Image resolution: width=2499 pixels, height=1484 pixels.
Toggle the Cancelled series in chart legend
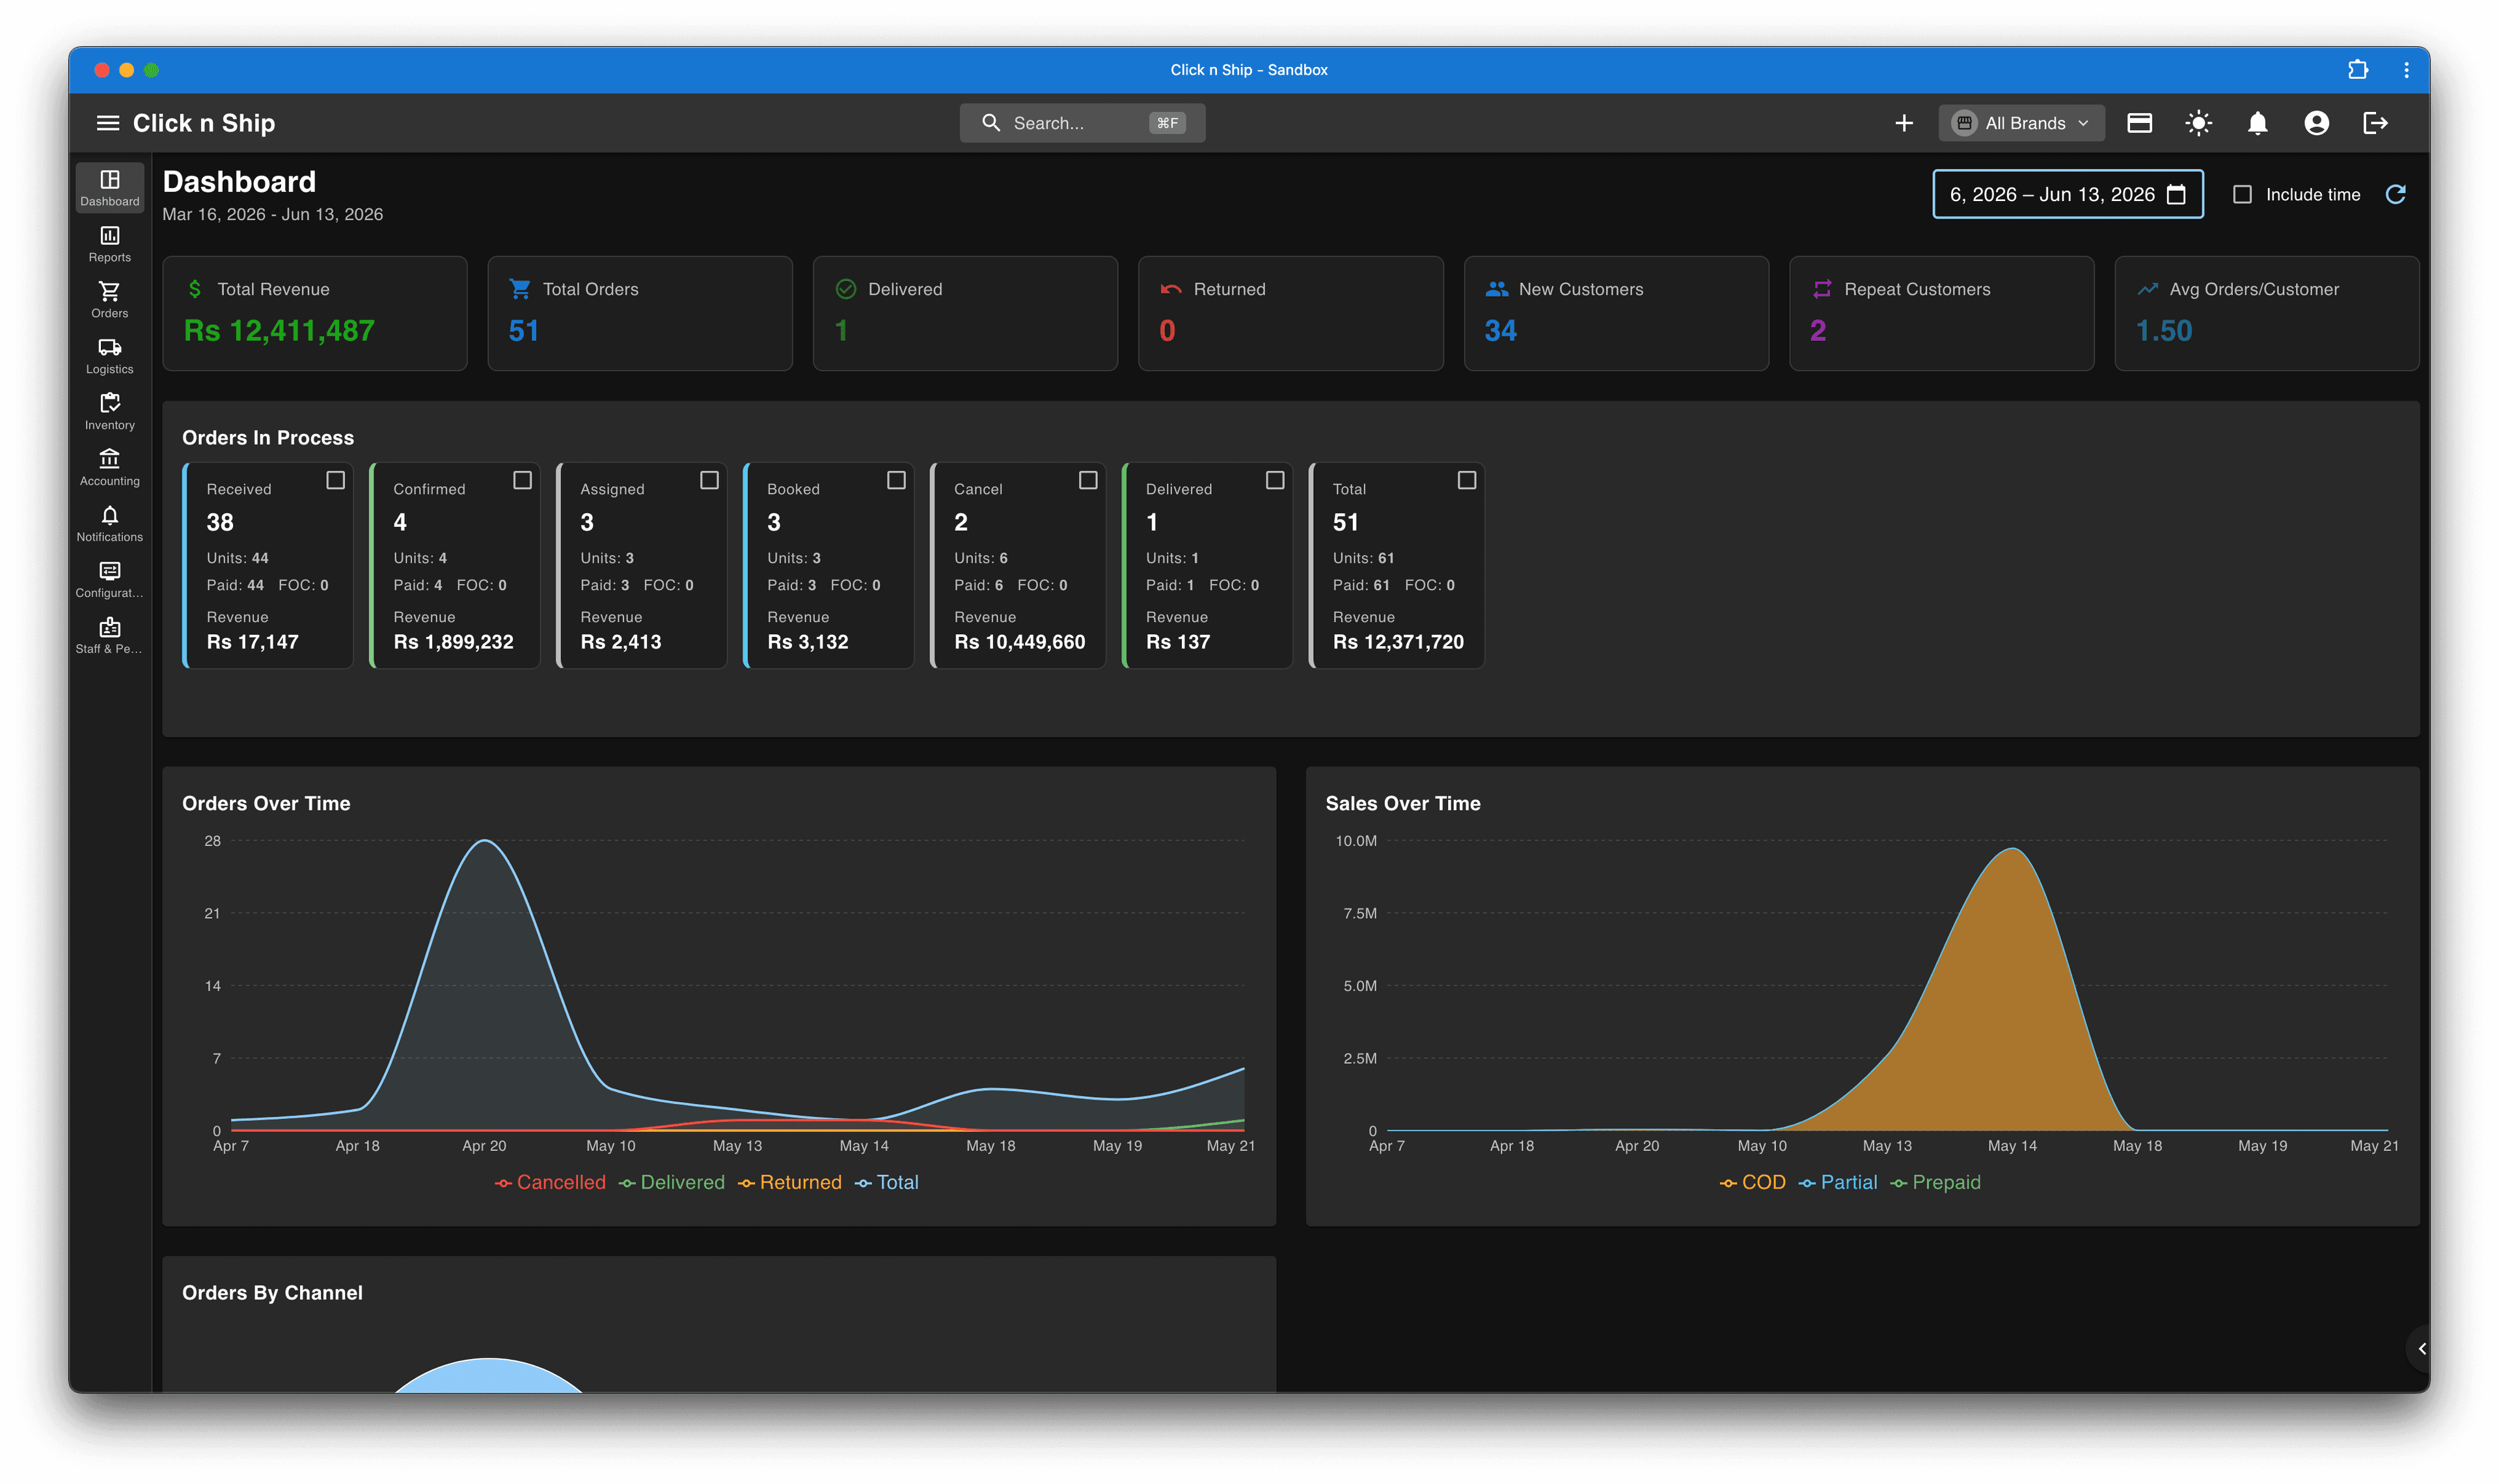point(550,1182)
